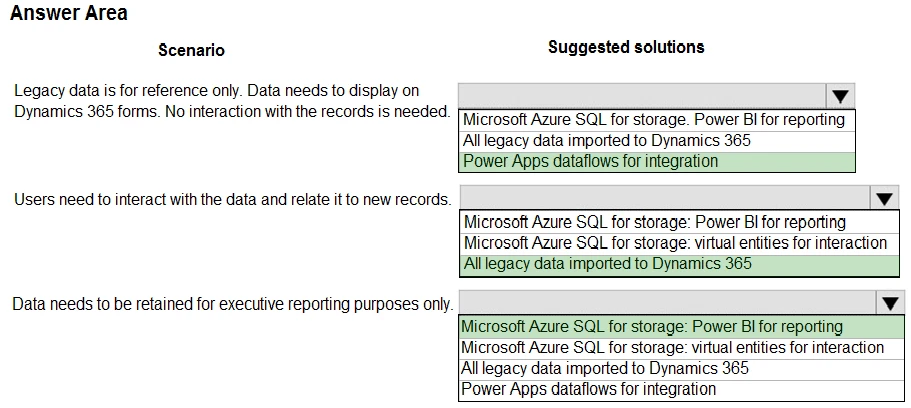This screenshot has height=408, width=911.
Task: Click the Scenario column heading
Action: point(191,50)
